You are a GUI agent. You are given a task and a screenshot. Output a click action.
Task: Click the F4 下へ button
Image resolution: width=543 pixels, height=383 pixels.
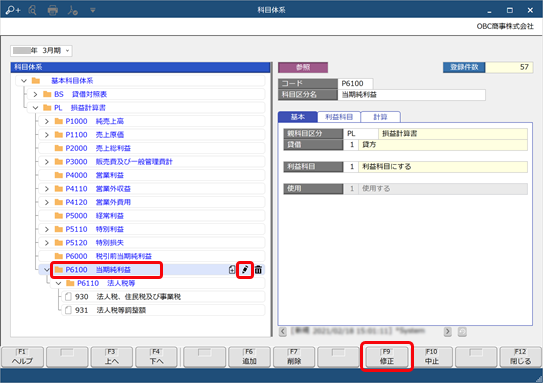click(x=156, y=357)
